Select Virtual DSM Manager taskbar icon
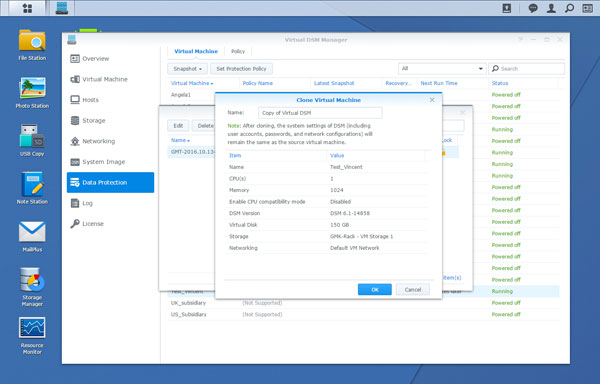 coord(62,8)
